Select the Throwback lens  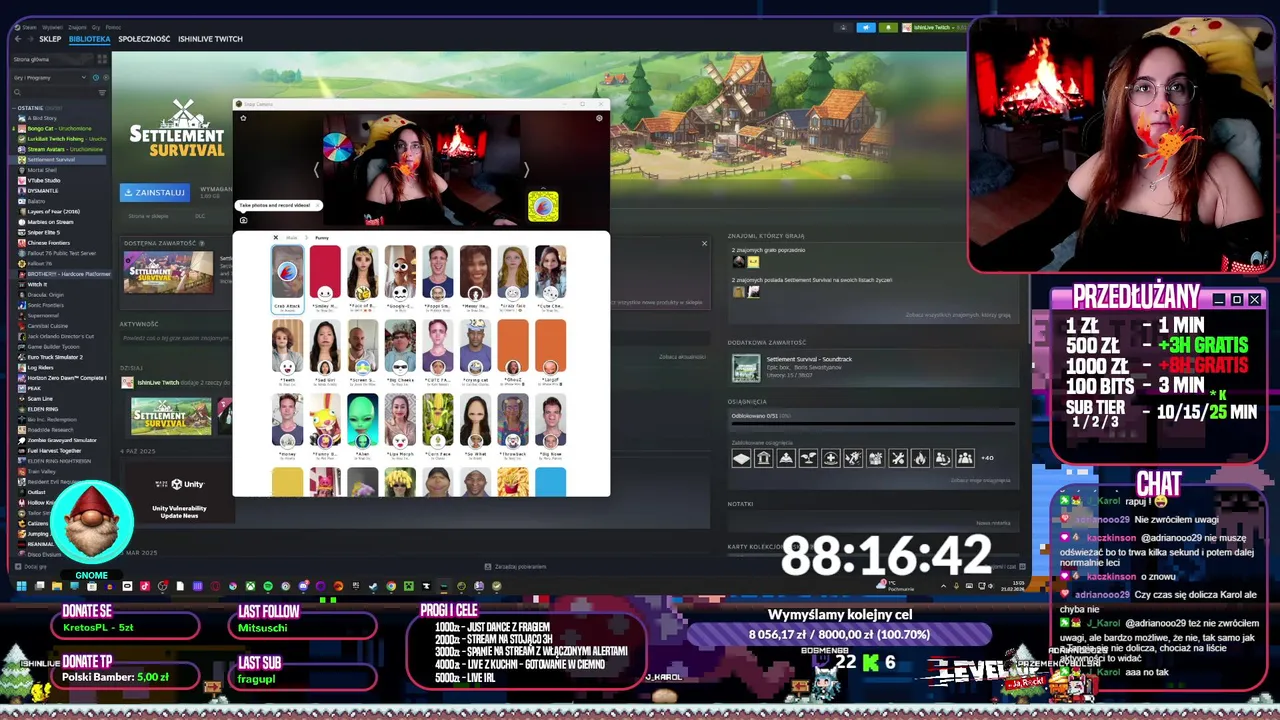pos(513,426)
